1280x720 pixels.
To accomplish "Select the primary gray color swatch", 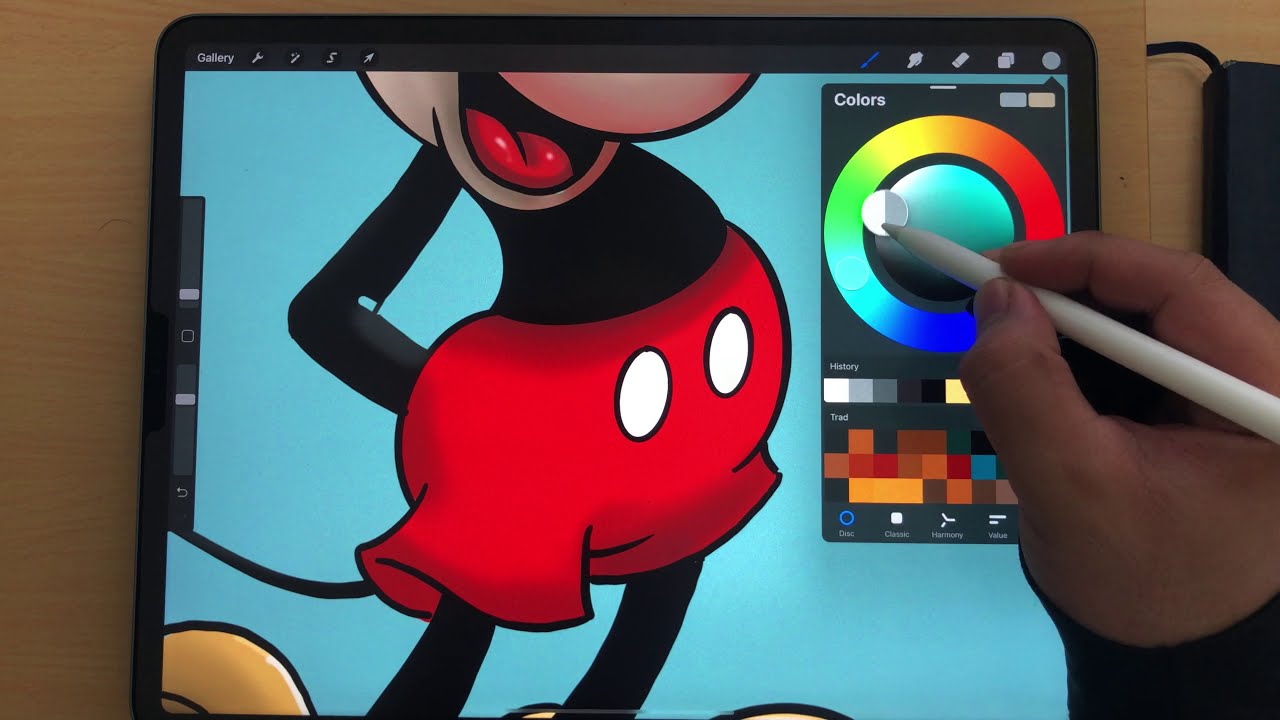I will coord(1013,100).
